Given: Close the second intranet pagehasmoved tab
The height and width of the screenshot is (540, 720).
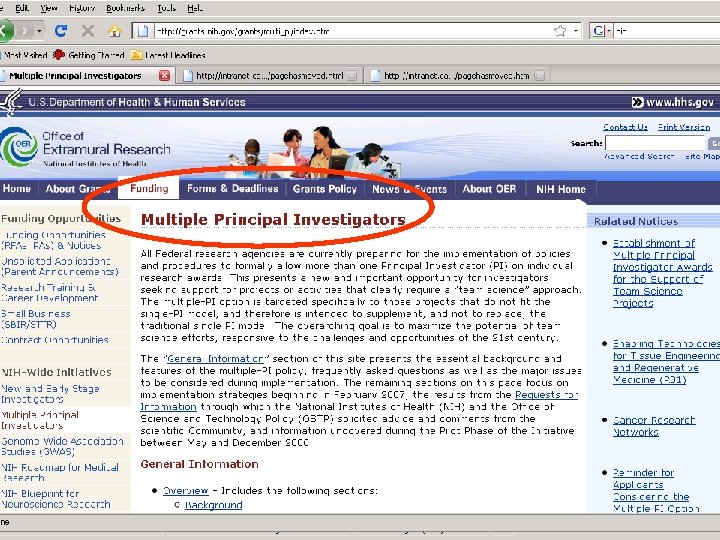Looking at the screenshot, I should click(352, 76).
